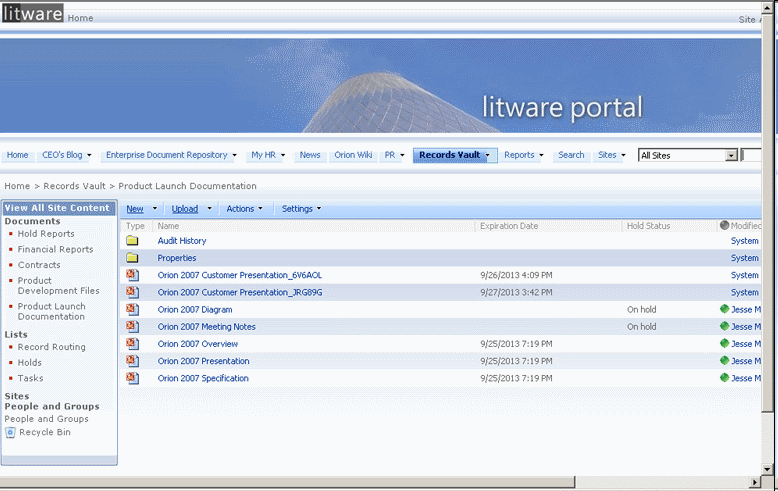The width and height of the screenshot is (778, 491).
Task: Go to the CEO's Blog tab
Action: [62, 155]
